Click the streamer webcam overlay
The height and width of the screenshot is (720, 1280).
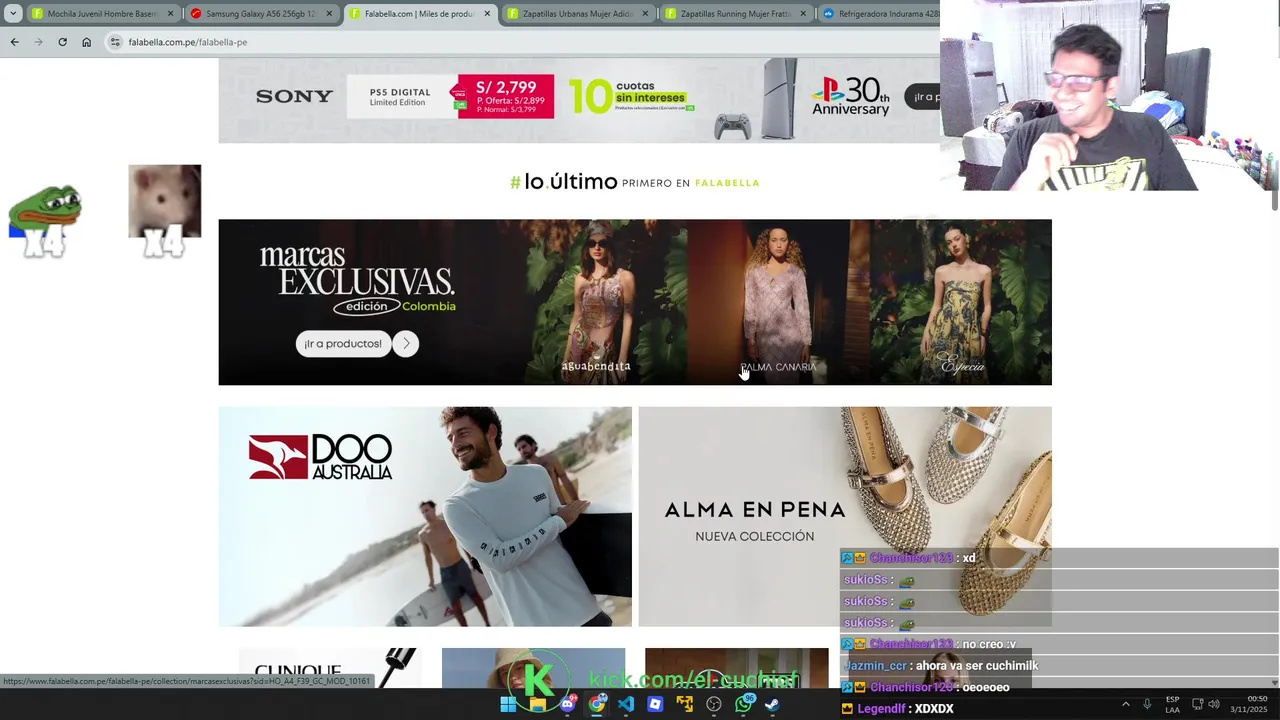coord(1110,95)
